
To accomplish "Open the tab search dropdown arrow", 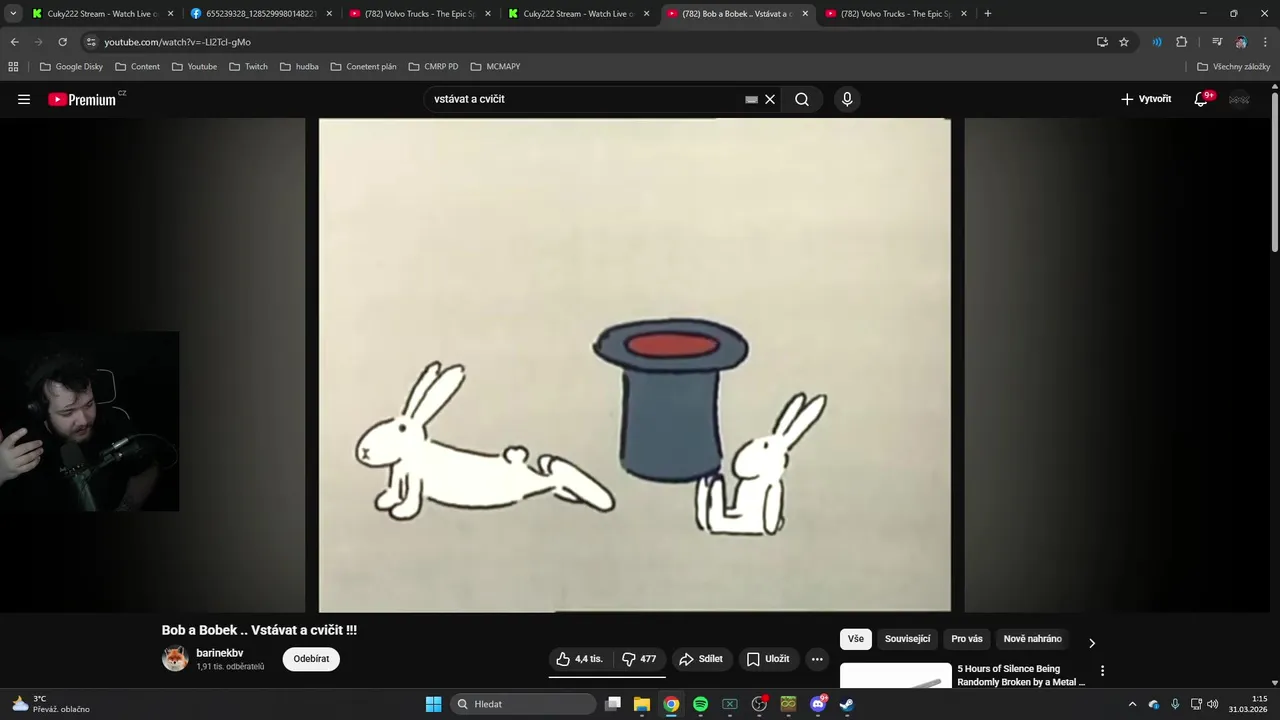I will point(13,13).
